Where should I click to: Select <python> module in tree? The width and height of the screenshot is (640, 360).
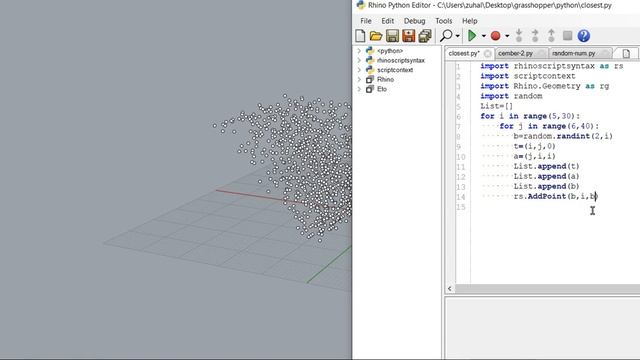390,51
